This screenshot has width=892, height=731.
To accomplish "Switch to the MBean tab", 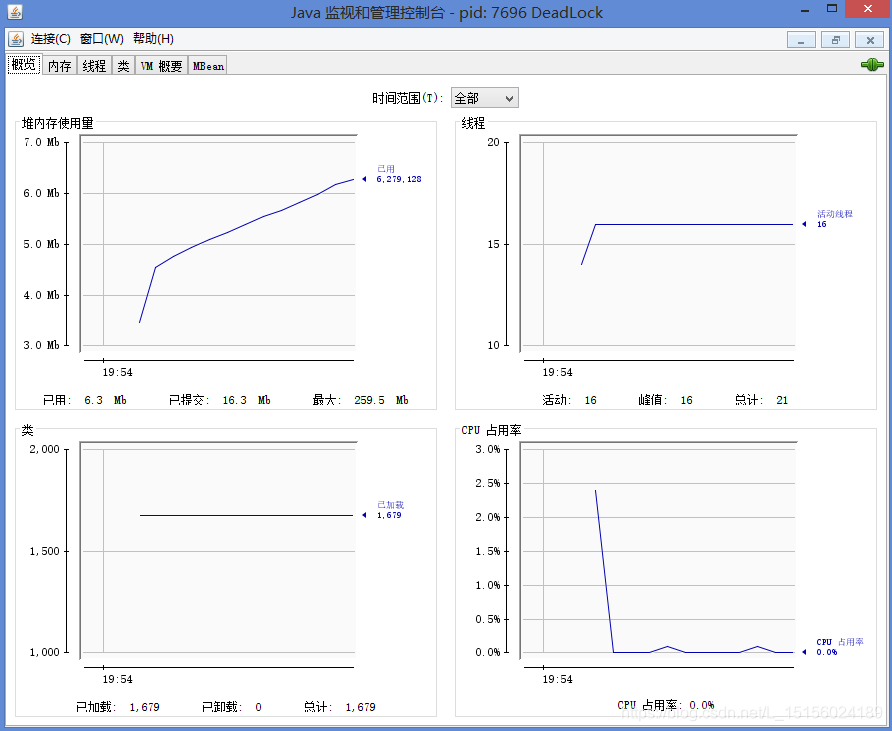I will coord(206,64).
